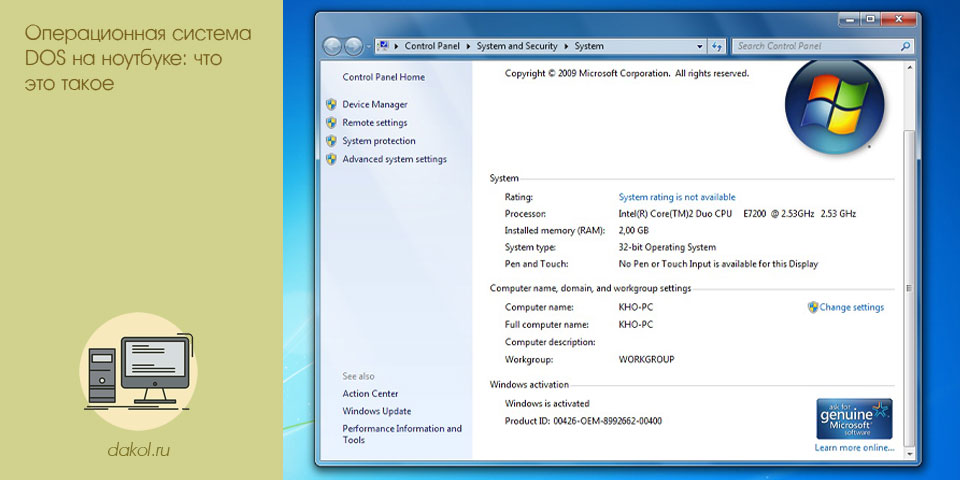The height and width of the screenshot is (480, 960).
Task: Click the Back navigation arrow button
Action: point(332,46)
